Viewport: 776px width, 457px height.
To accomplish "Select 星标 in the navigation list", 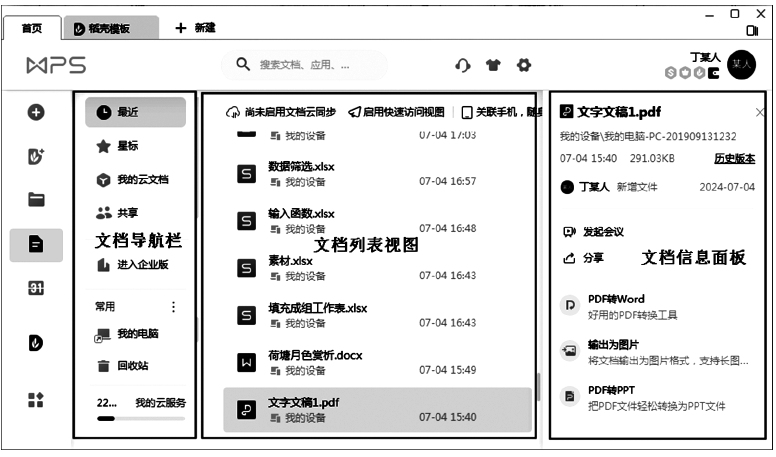I will click(x=127, y=146).
